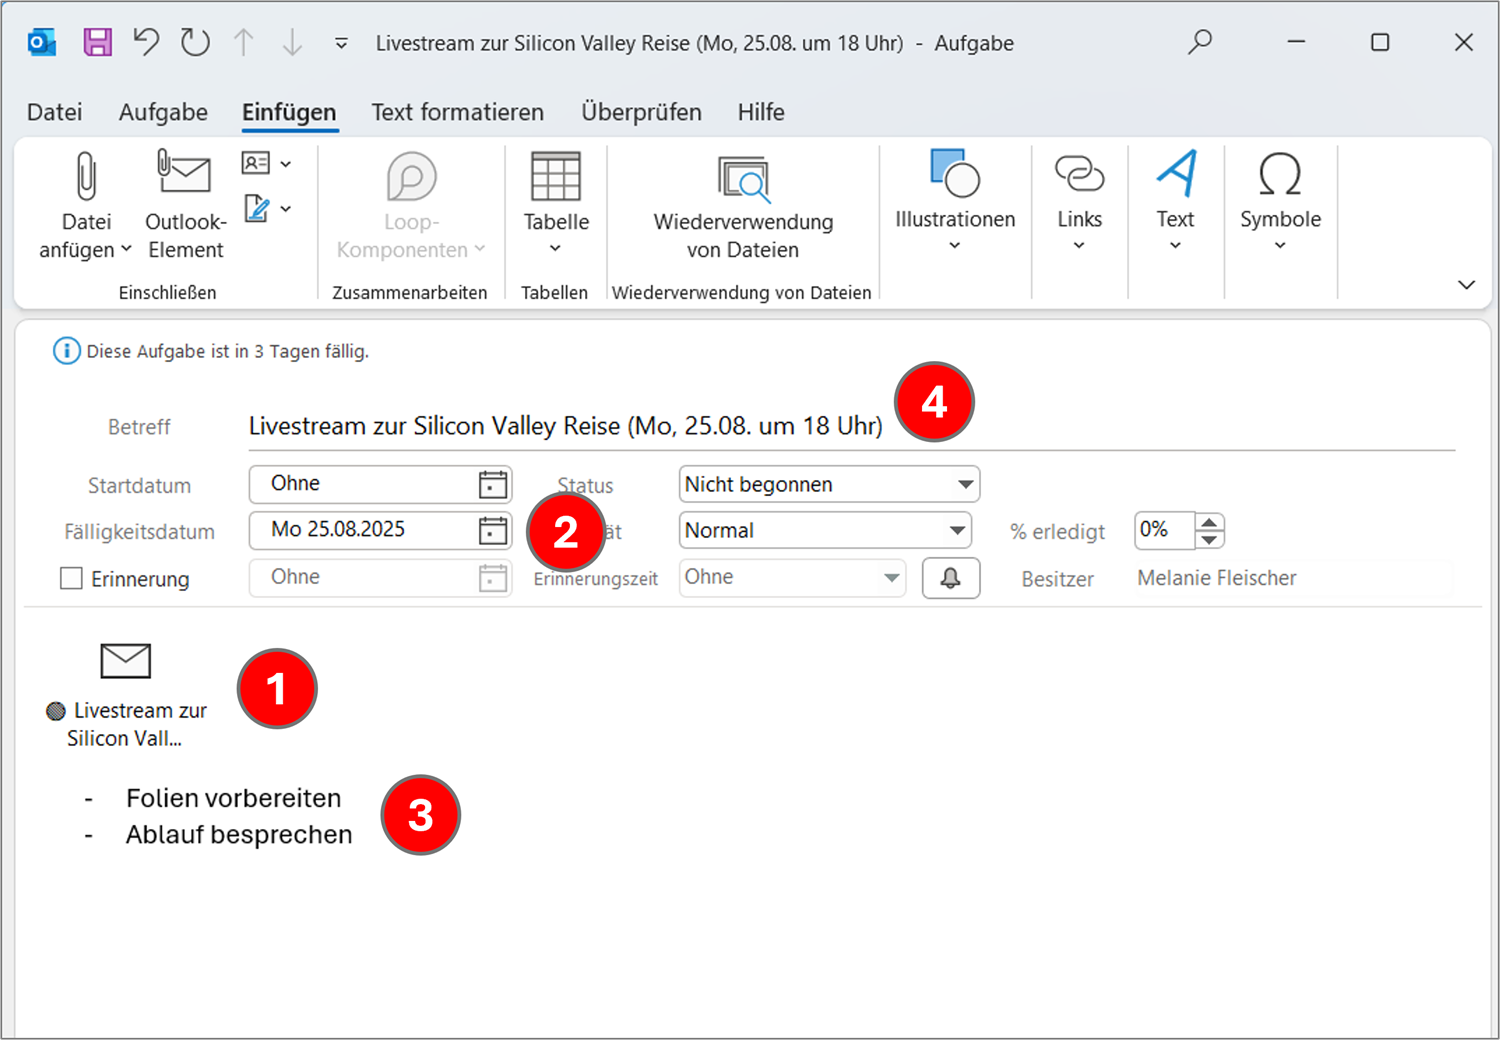
Task: Collapse the ribbon with the chevron
Action: pyautogui.click(x=1466, y=285)
